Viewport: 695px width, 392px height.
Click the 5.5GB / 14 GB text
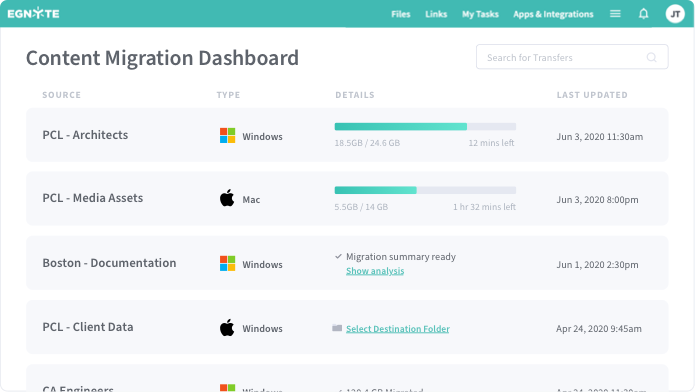tap(361, 207)
